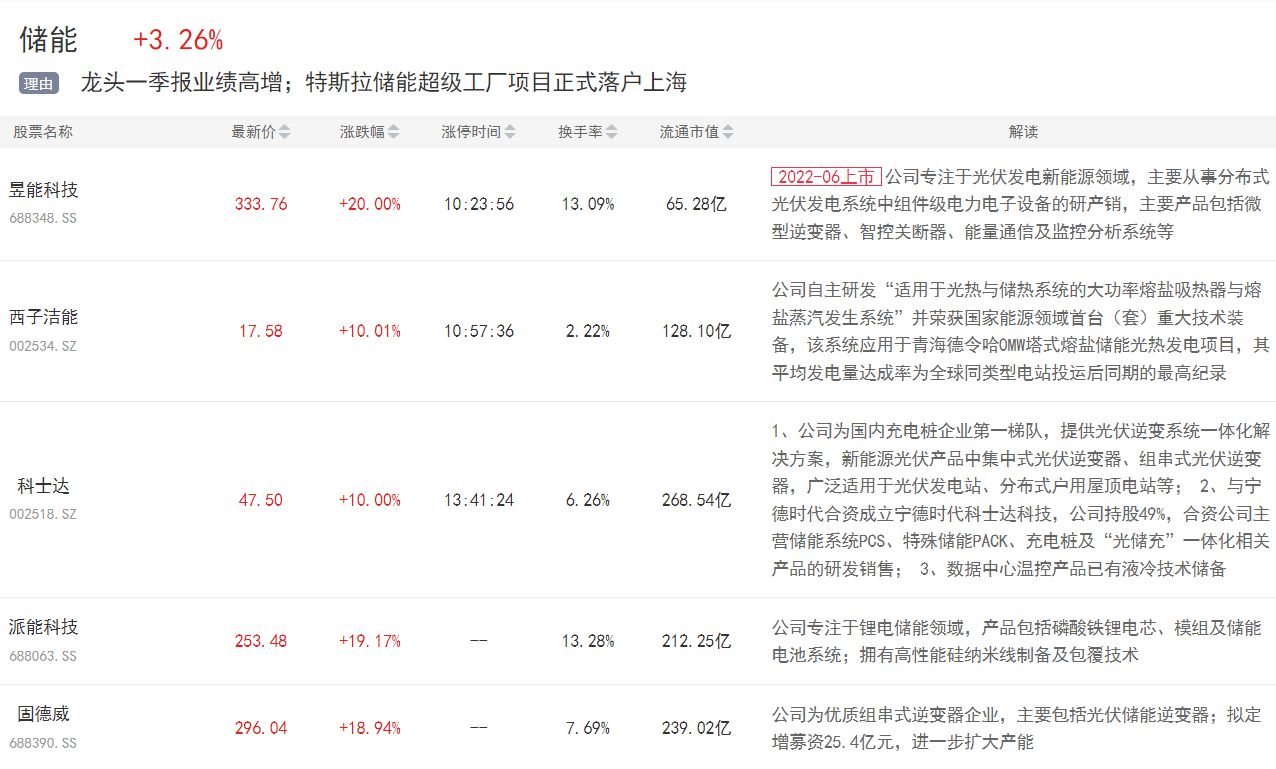Open stock 固德威
Screen dimensions: 1276x769
coord(44,714)
